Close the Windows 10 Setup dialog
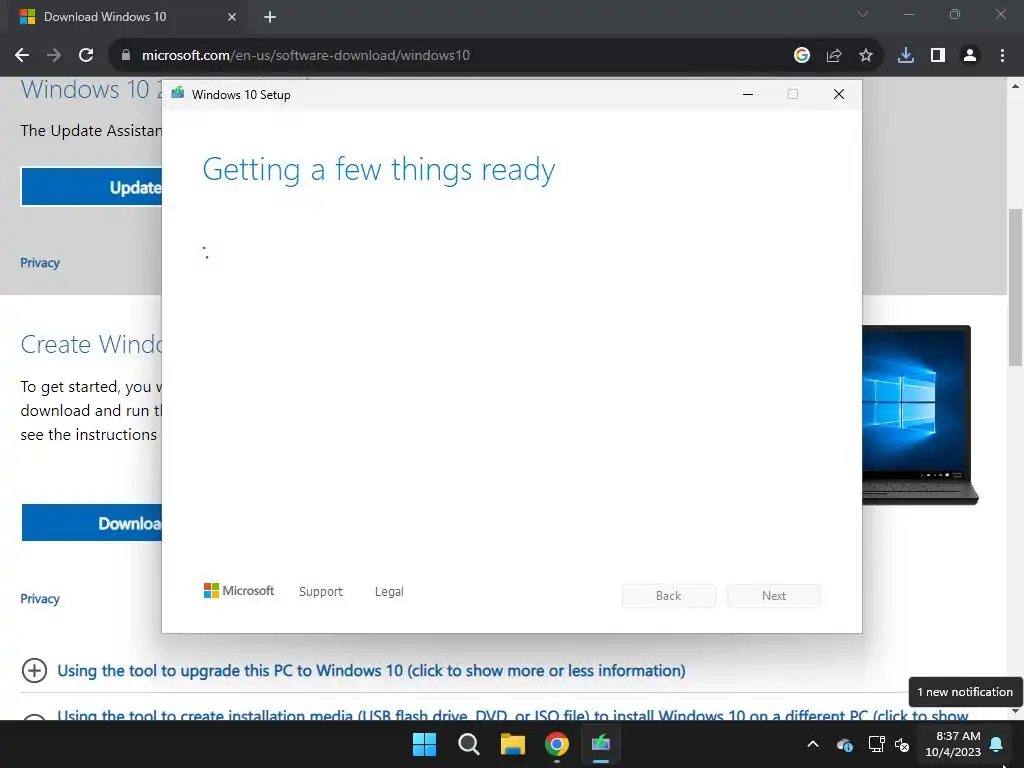 click(839, 95)
